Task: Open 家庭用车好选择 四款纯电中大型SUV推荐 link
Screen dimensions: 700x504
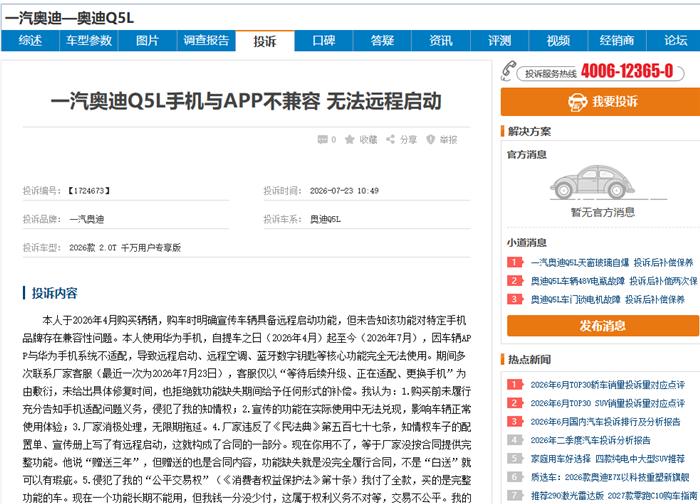Action: coord(607,458)
